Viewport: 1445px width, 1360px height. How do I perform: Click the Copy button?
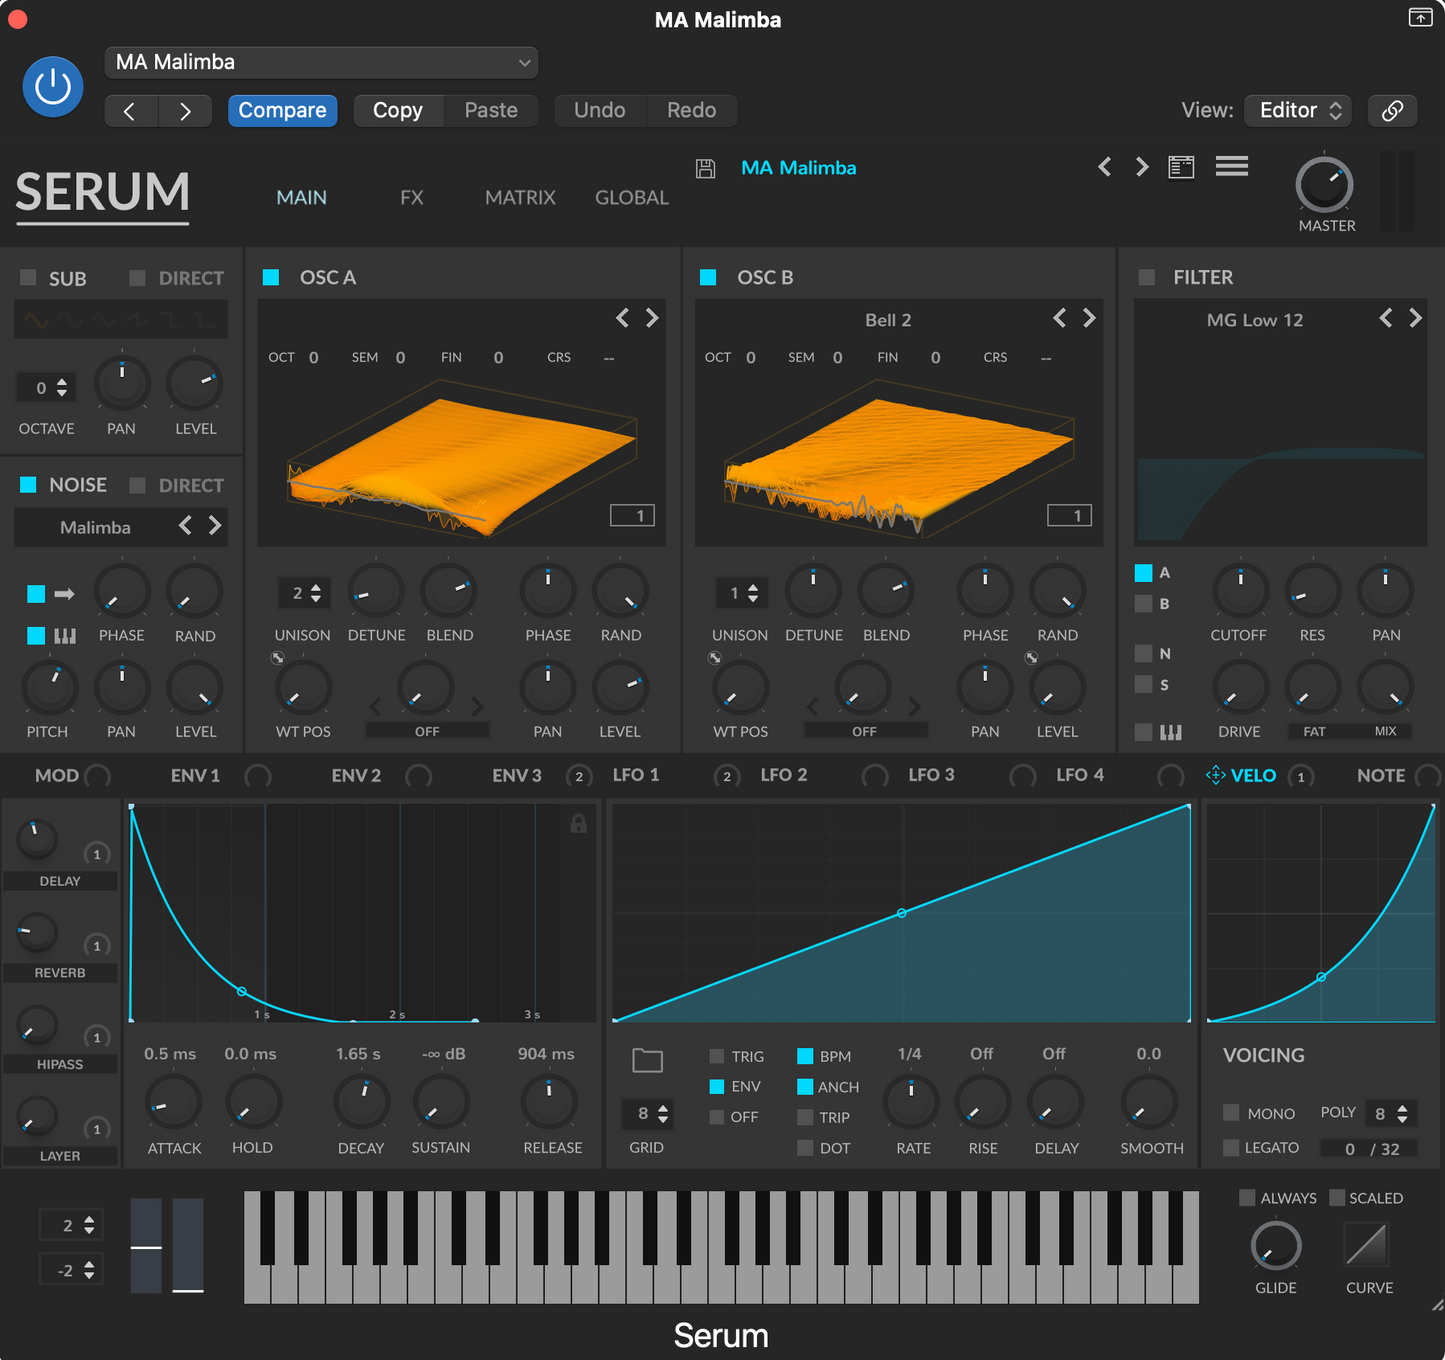pyautogui.click(x=398, y=110)
